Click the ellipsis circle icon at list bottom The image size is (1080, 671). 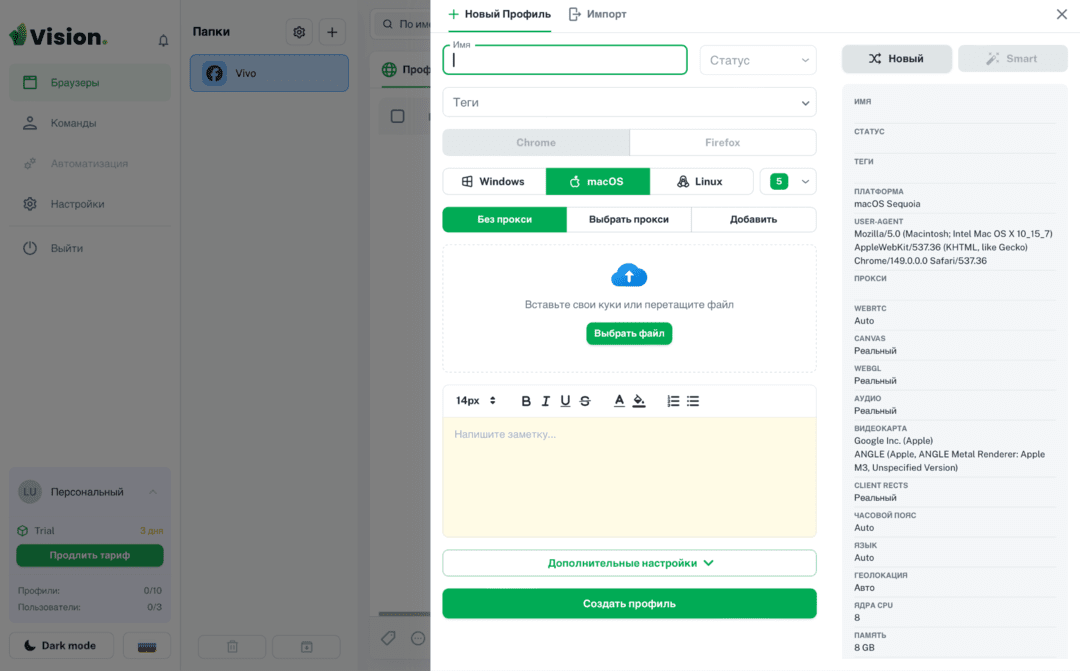(x=418, y=638)
